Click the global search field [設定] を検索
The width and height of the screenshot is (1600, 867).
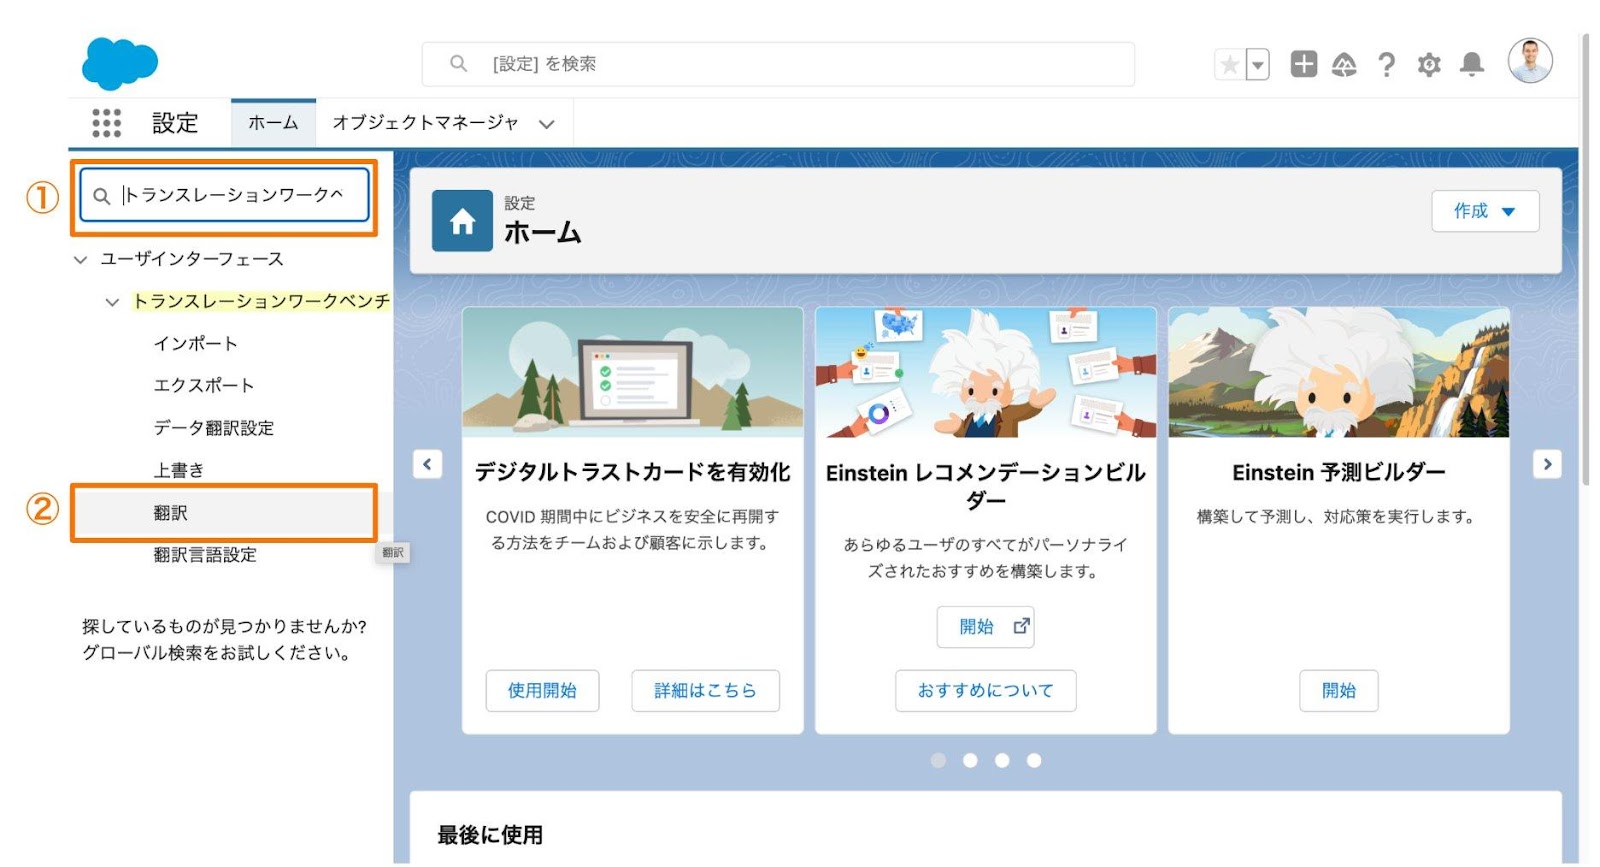click(x=778, y=64)
